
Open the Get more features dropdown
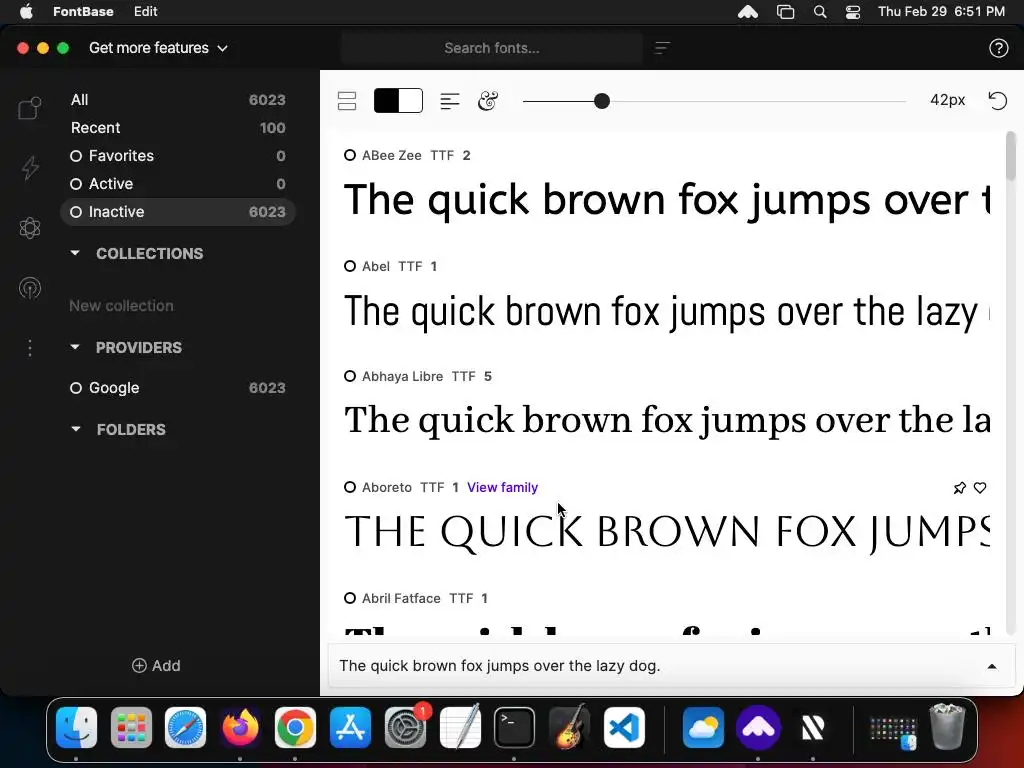click(158, 48)
